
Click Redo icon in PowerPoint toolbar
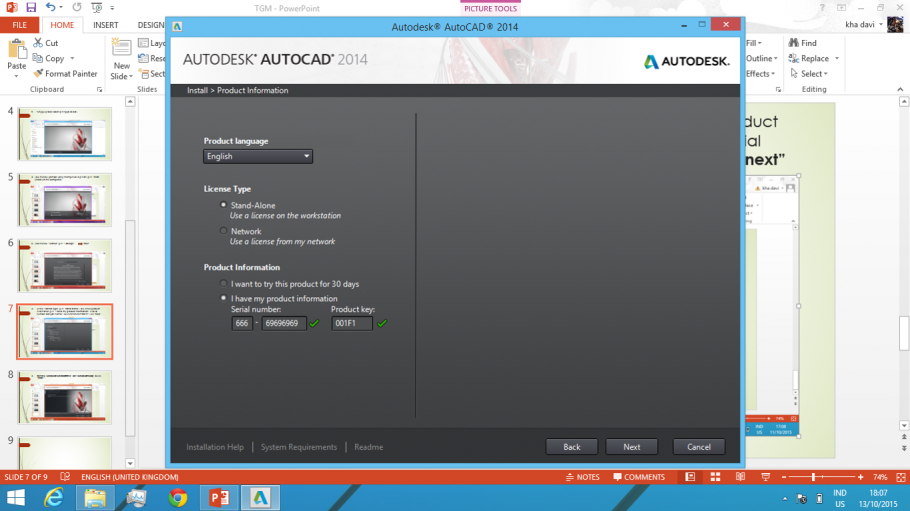tap(77, 8)
